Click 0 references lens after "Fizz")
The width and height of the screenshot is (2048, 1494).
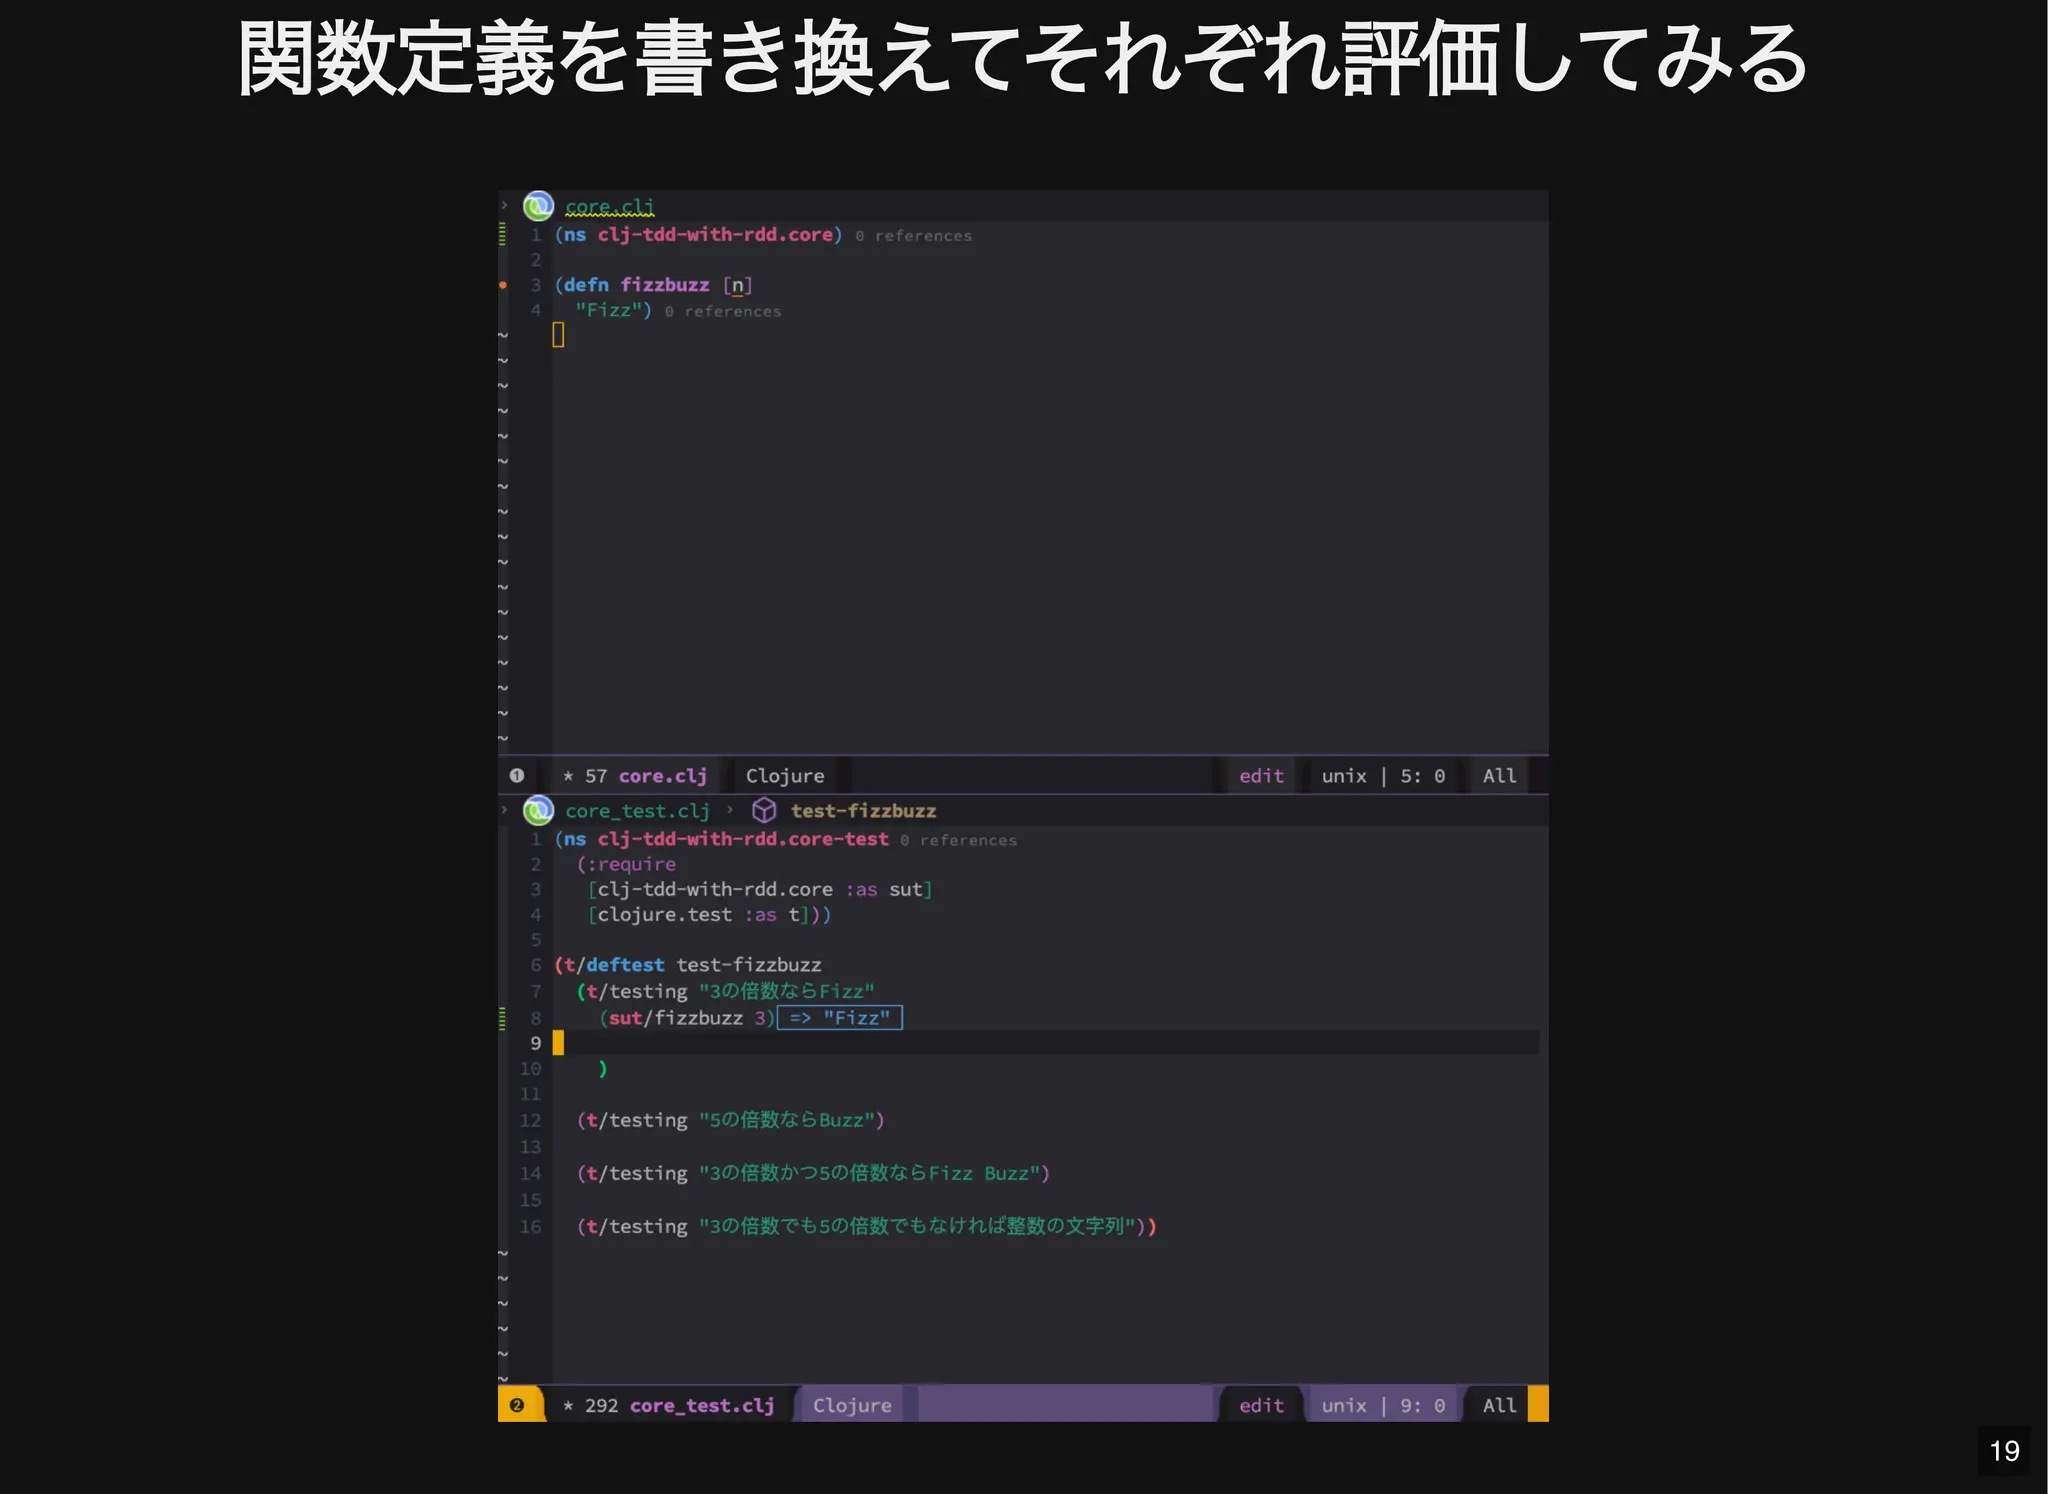click(x=723, y=312)
